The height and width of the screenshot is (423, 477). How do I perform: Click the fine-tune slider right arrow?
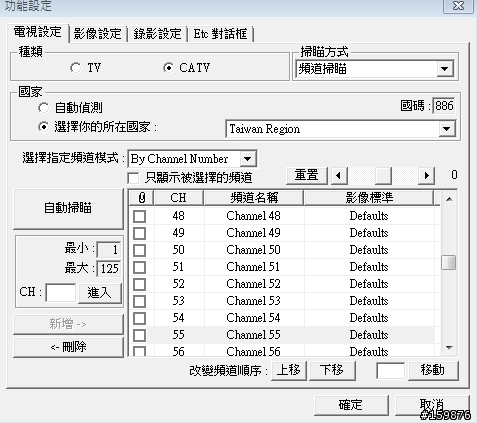(426, 175)
